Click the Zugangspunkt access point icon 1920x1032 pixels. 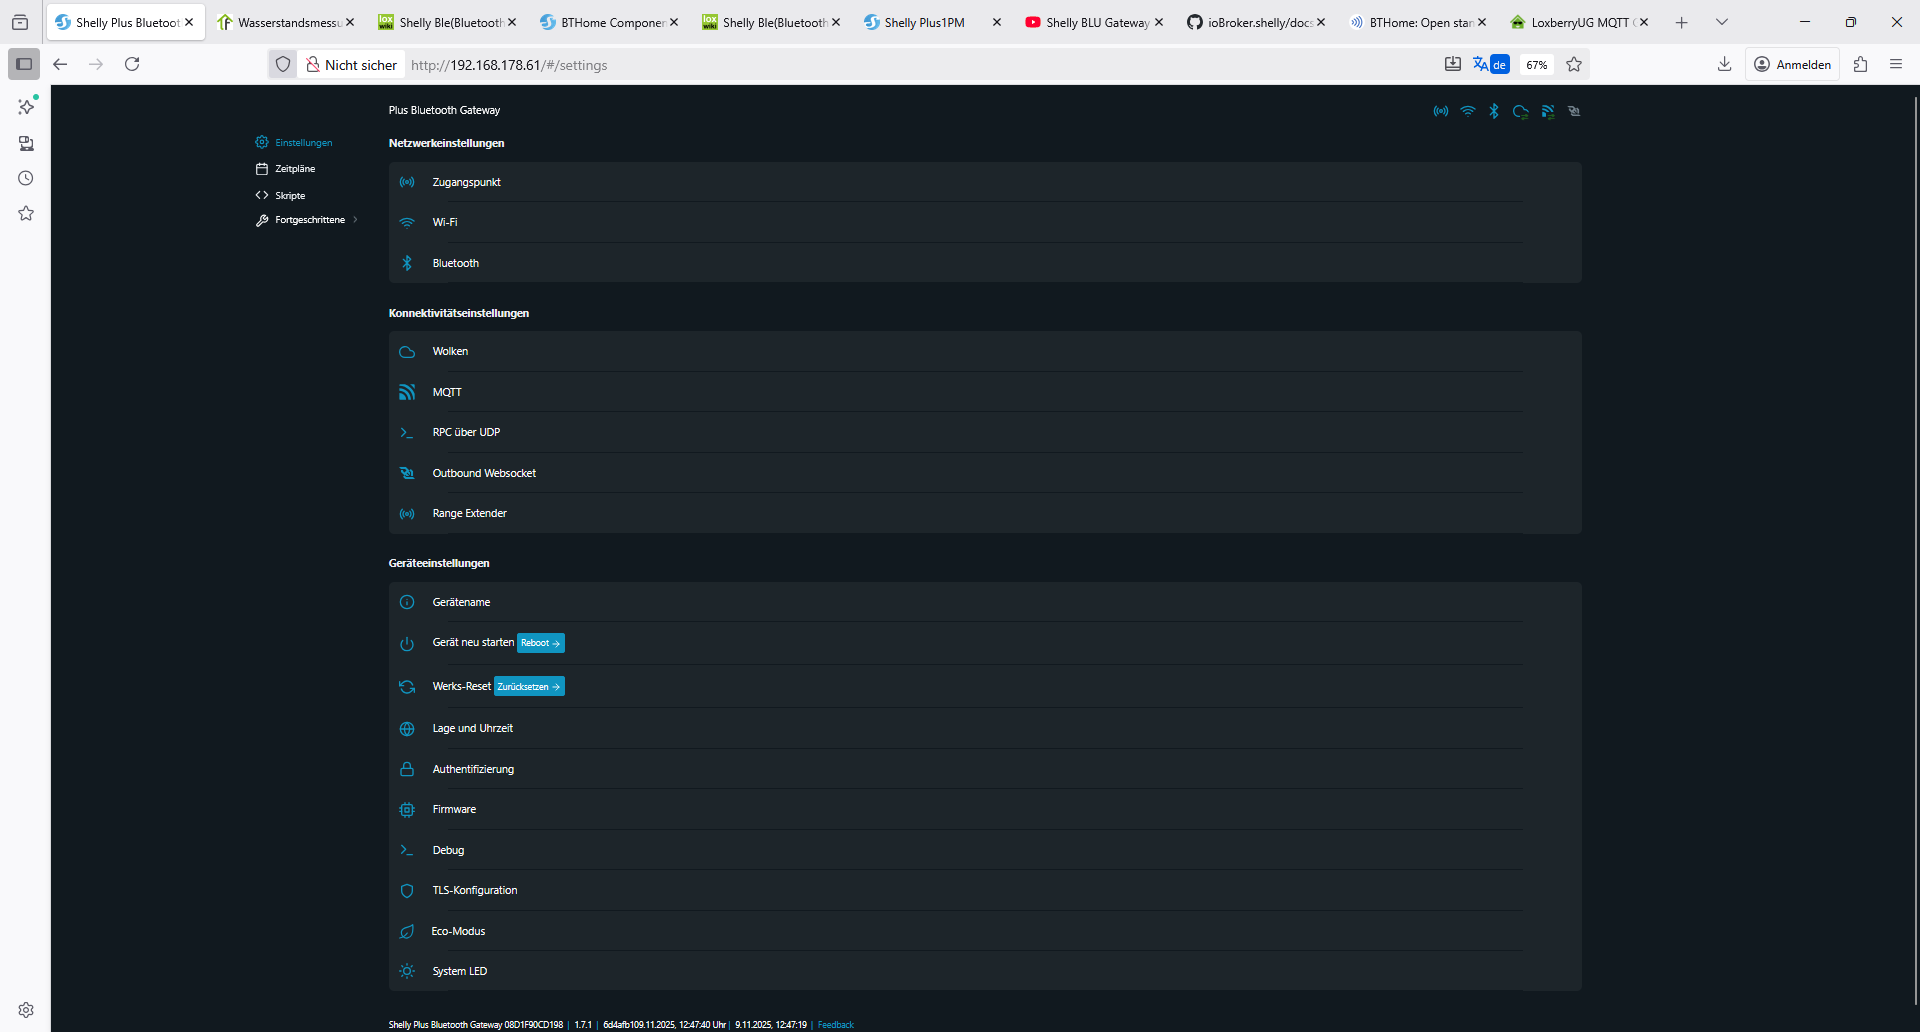coord(407,182)
